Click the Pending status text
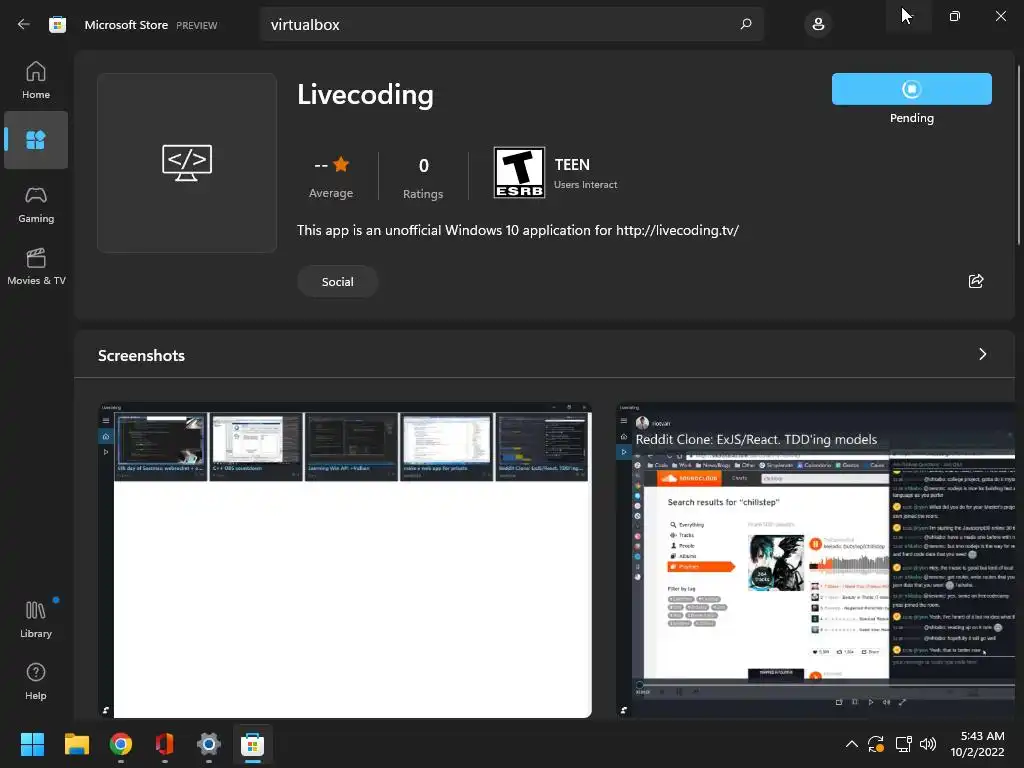The height and width of the screenshot is (768, 1024). (x=912, y=118)
